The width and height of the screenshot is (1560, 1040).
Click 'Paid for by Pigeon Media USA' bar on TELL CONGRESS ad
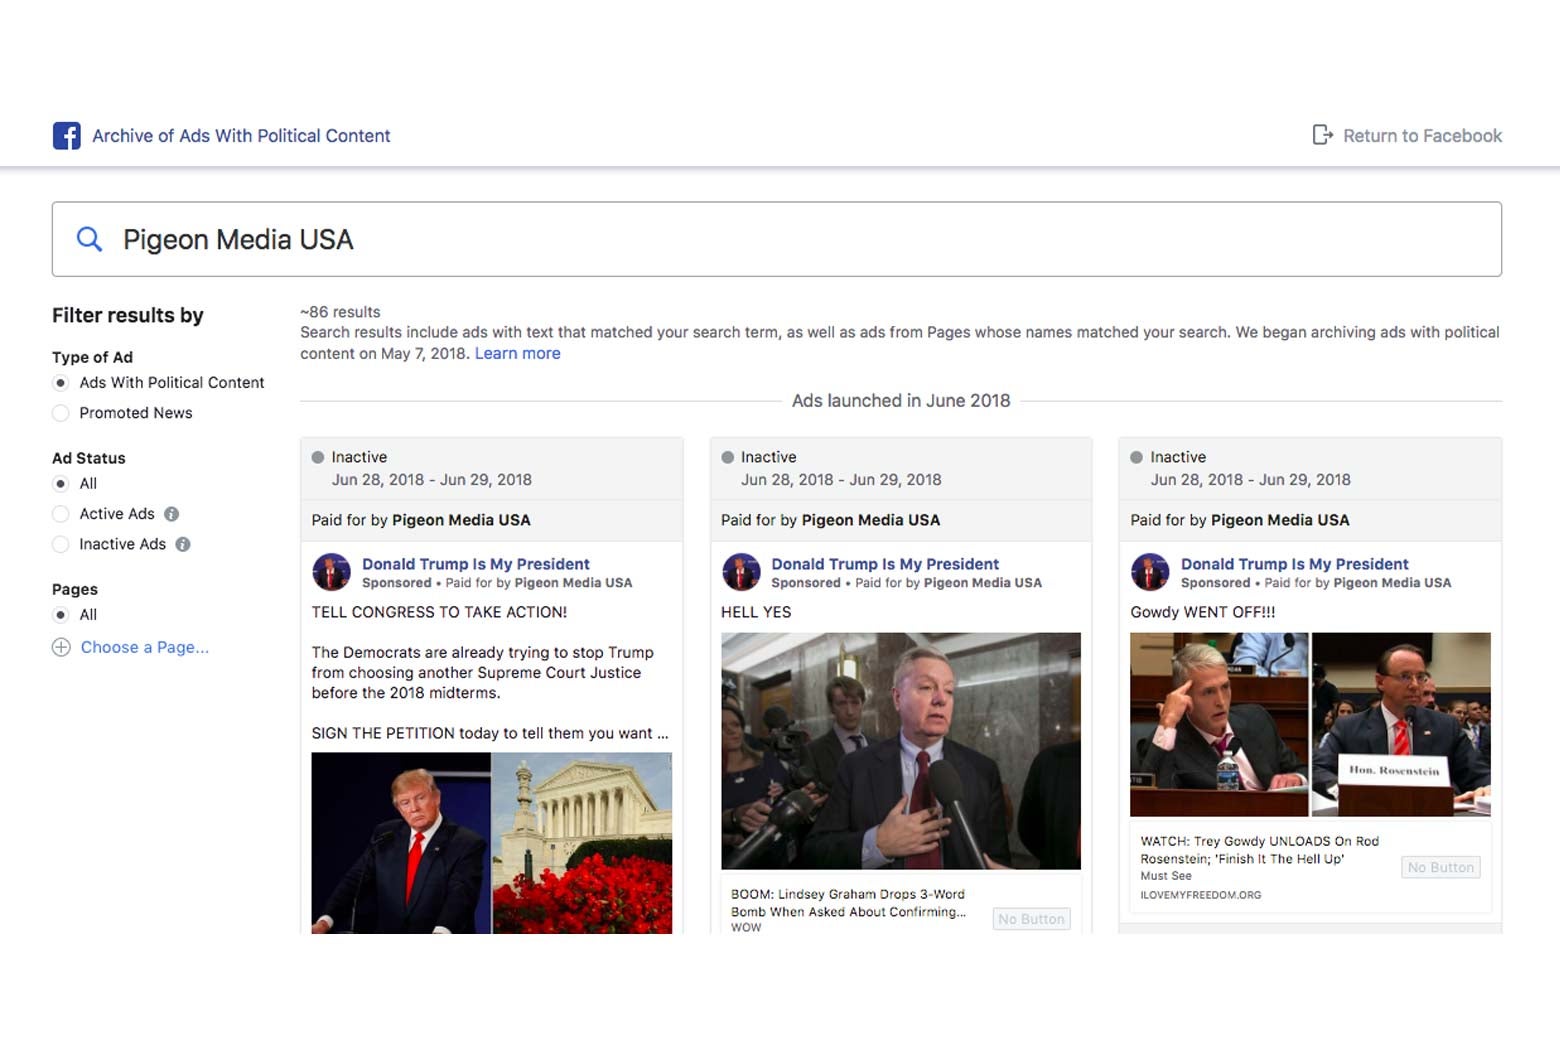tap(492, 520)
